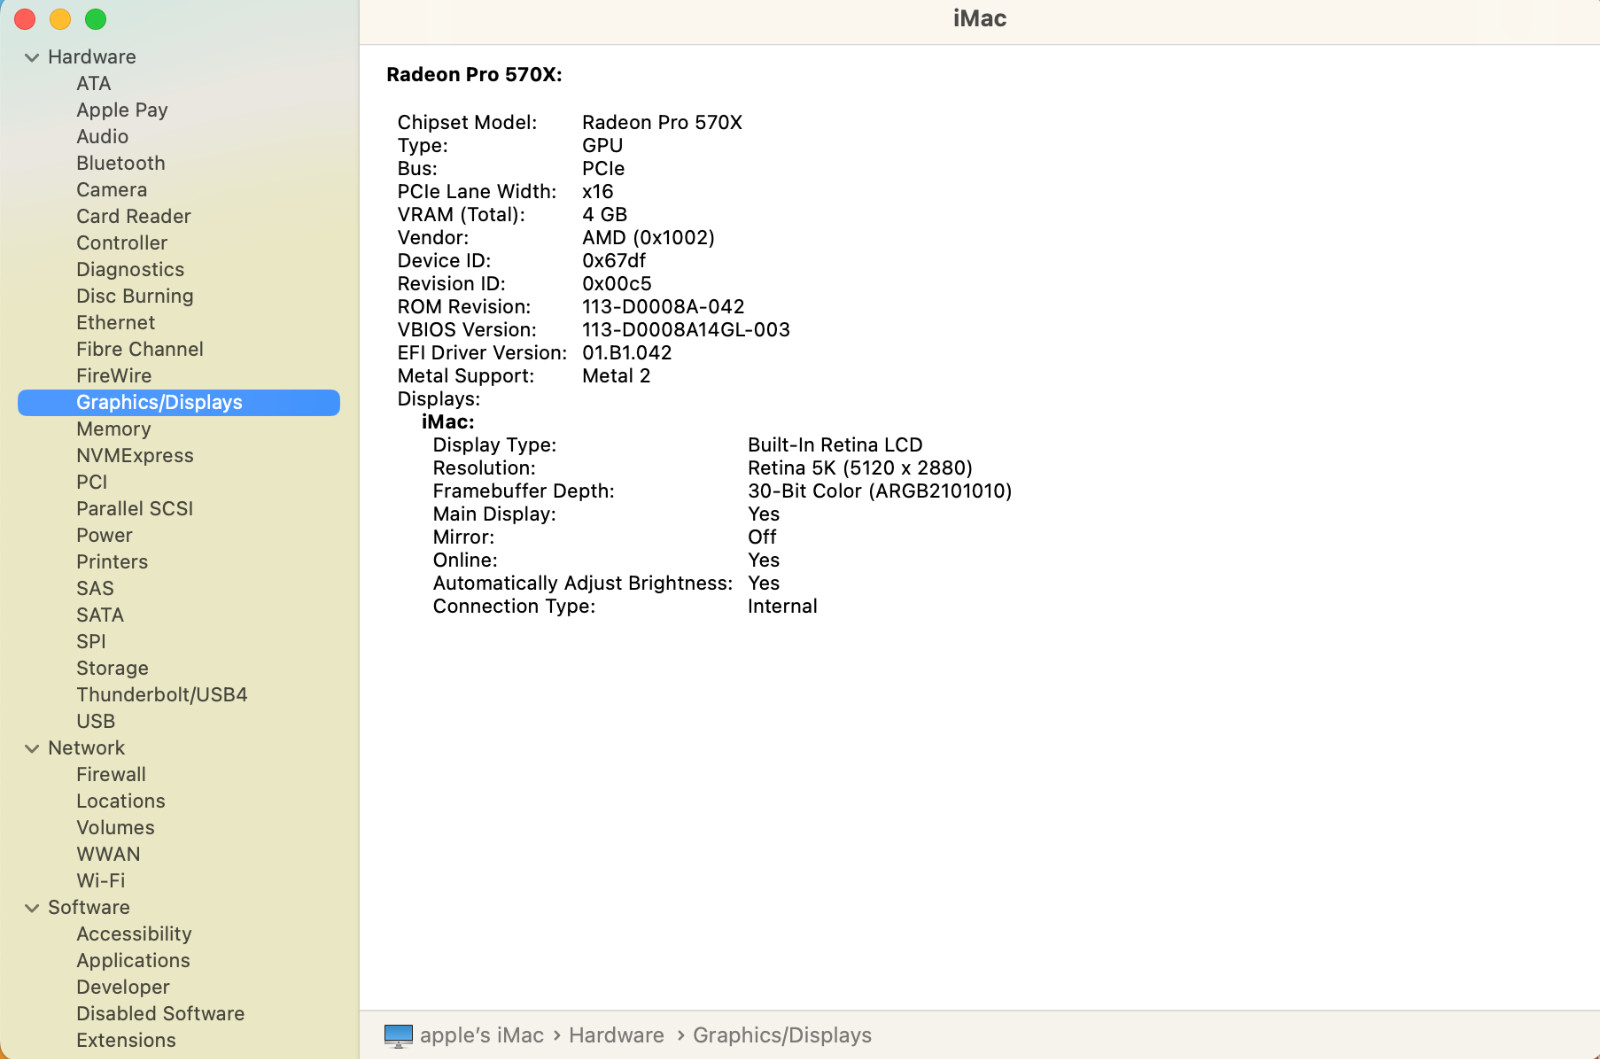Open the Audio hardware section
Image resolution: width=1600 pixels, height=1059 pixels.
103,137
